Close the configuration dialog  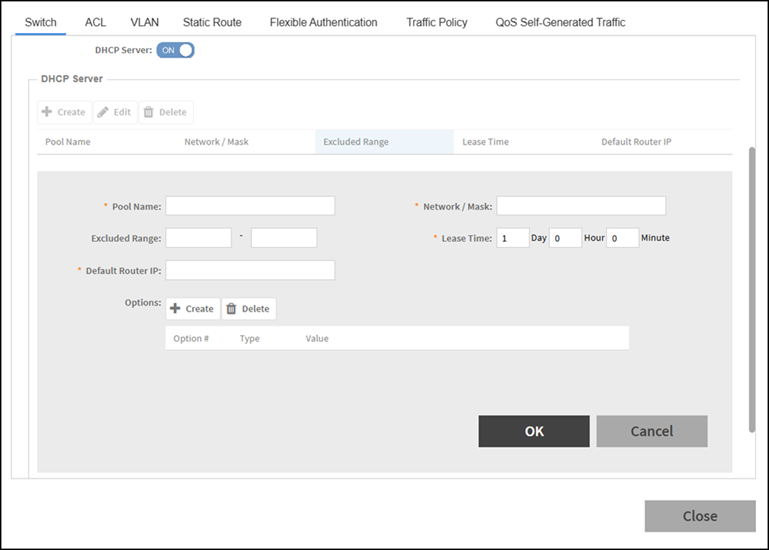click(700, 516)
